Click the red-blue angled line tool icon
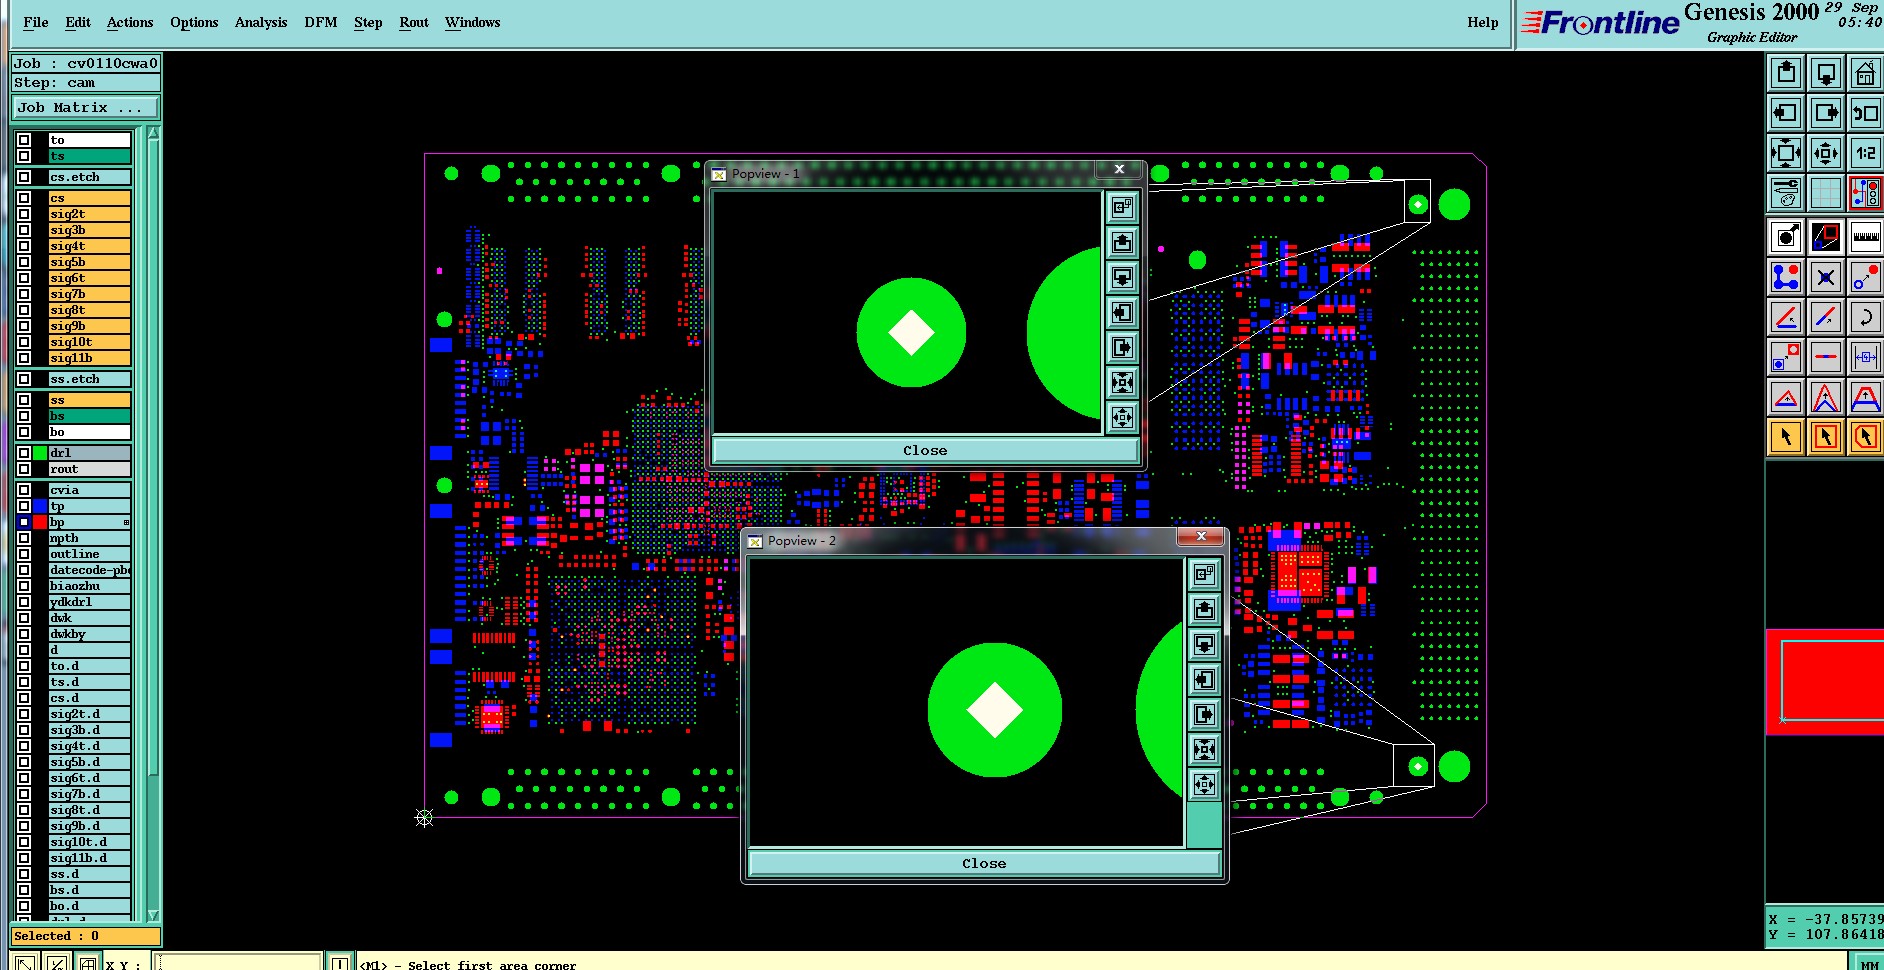Image resolution: width=1884 pixels, height=970 pixels. 1786,317
